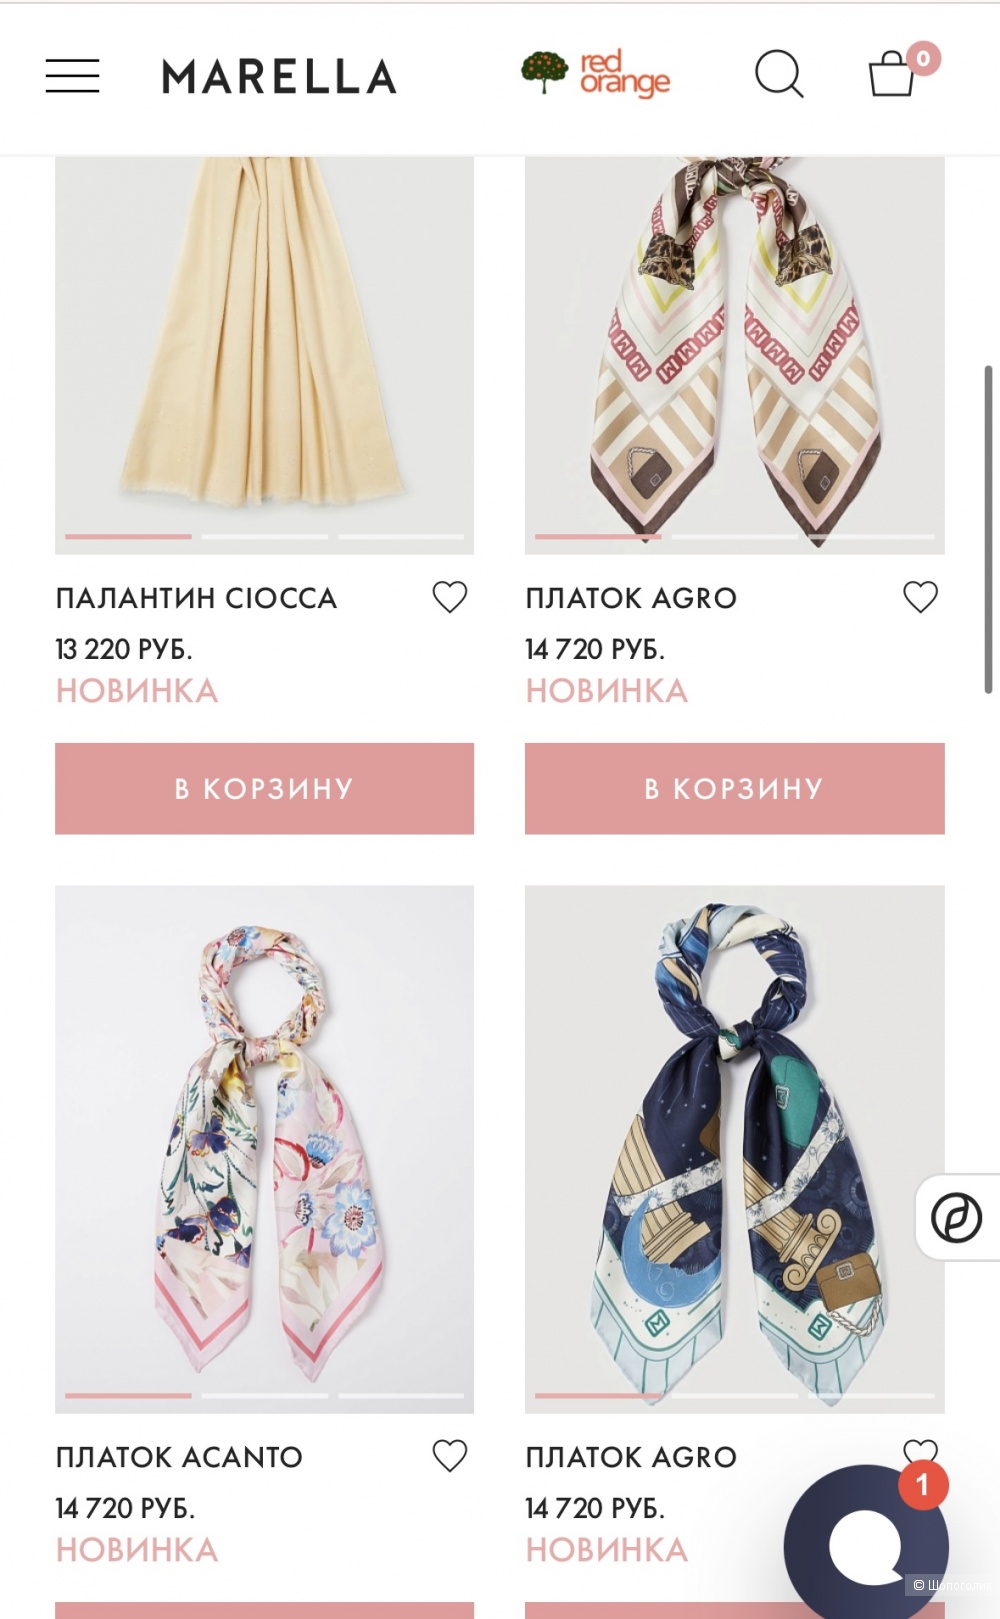Open the Платок Acanto product title
Image resolution: width=1000 pixels, height=1619 pixels.
click(x=179, y=1457)
